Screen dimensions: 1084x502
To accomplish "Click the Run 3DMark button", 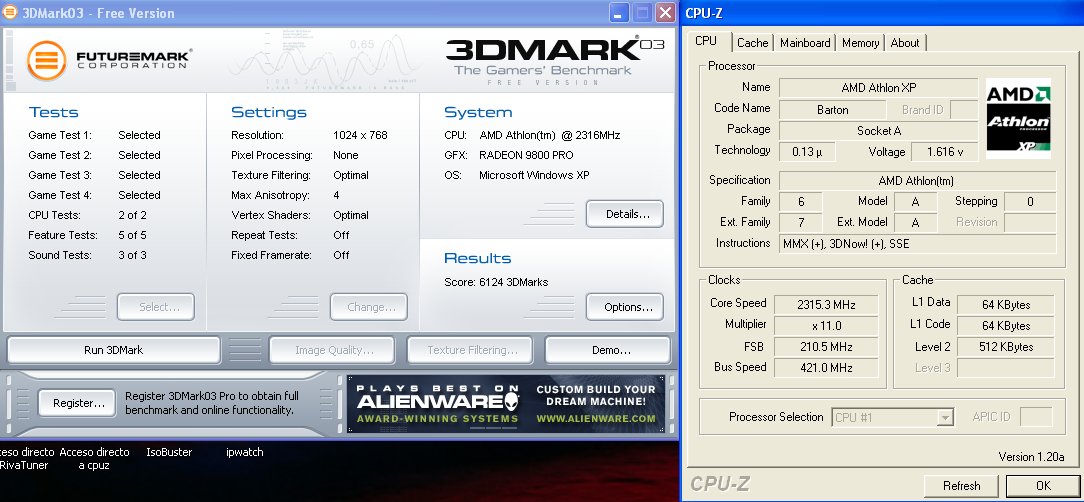I will point(113,350).
